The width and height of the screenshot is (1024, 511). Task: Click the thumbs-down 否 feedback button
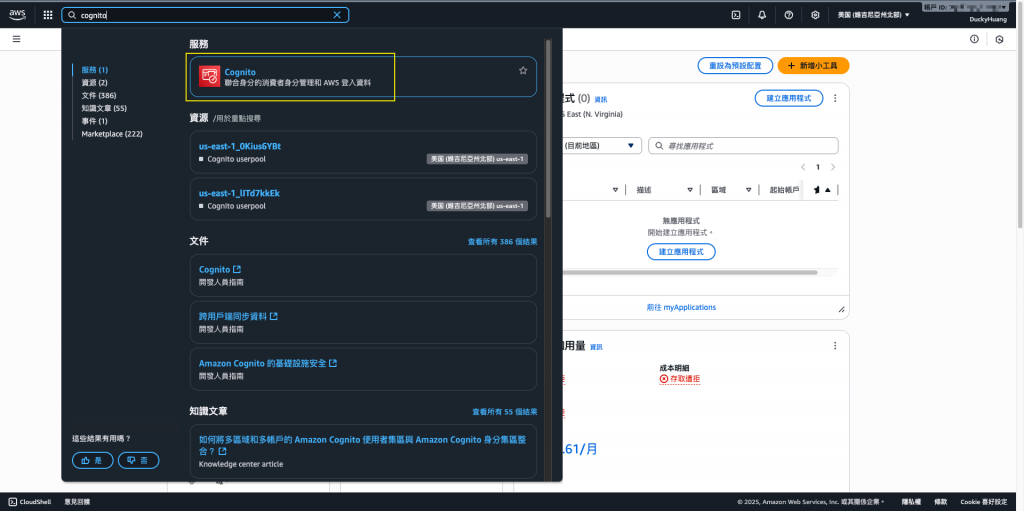(x=138, y=460)
